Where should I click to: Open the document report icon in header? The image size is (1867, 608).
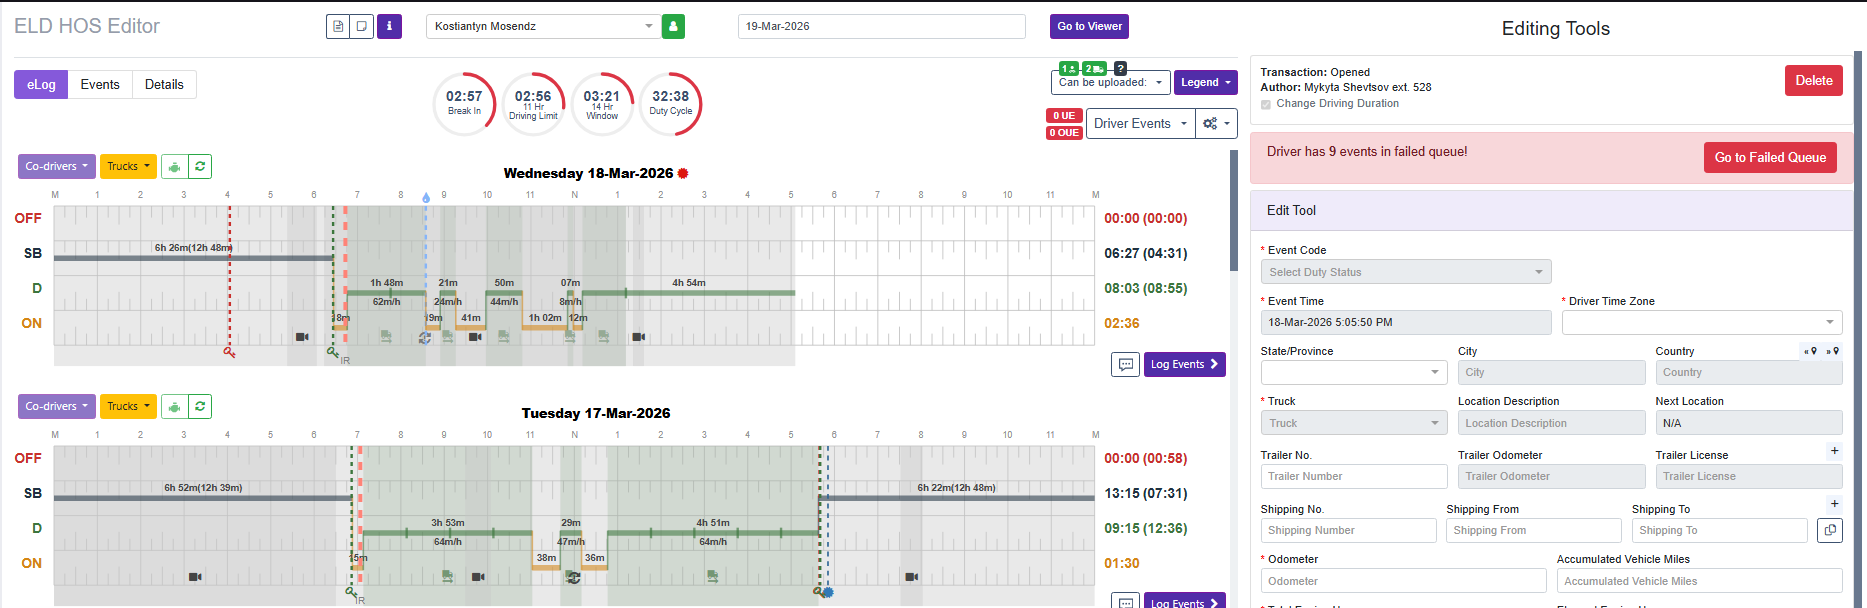pyautogui.click(x=338, y=26)
